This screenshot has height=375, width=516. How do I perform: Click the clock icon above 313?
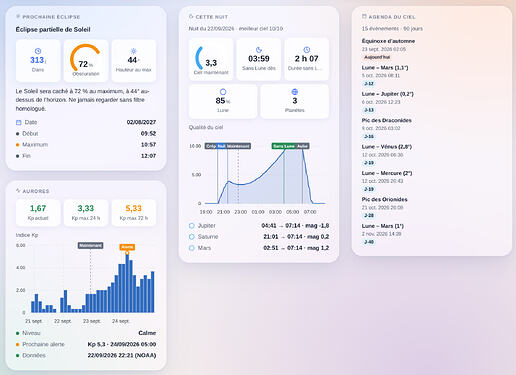tap(38, 51)
